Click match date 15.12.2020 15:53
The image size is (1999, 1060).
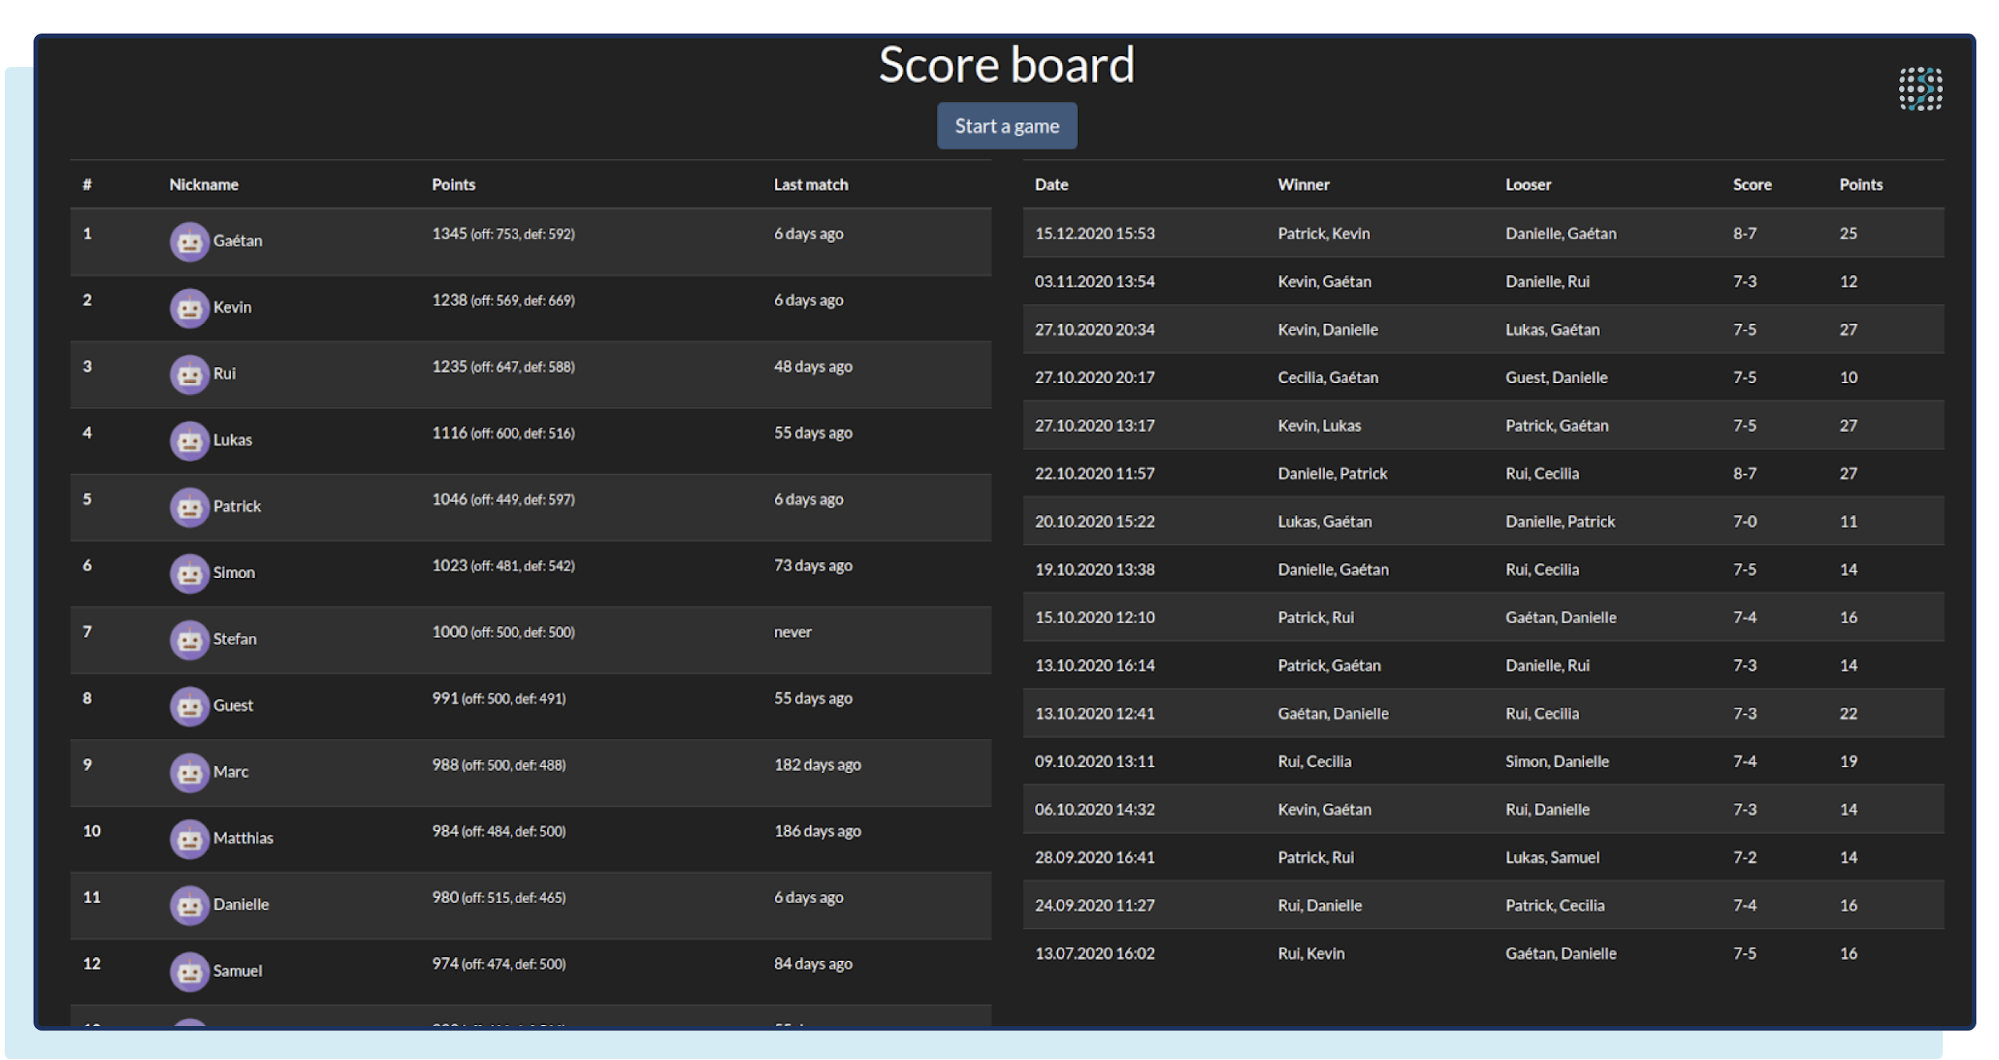pos(1094,233)
